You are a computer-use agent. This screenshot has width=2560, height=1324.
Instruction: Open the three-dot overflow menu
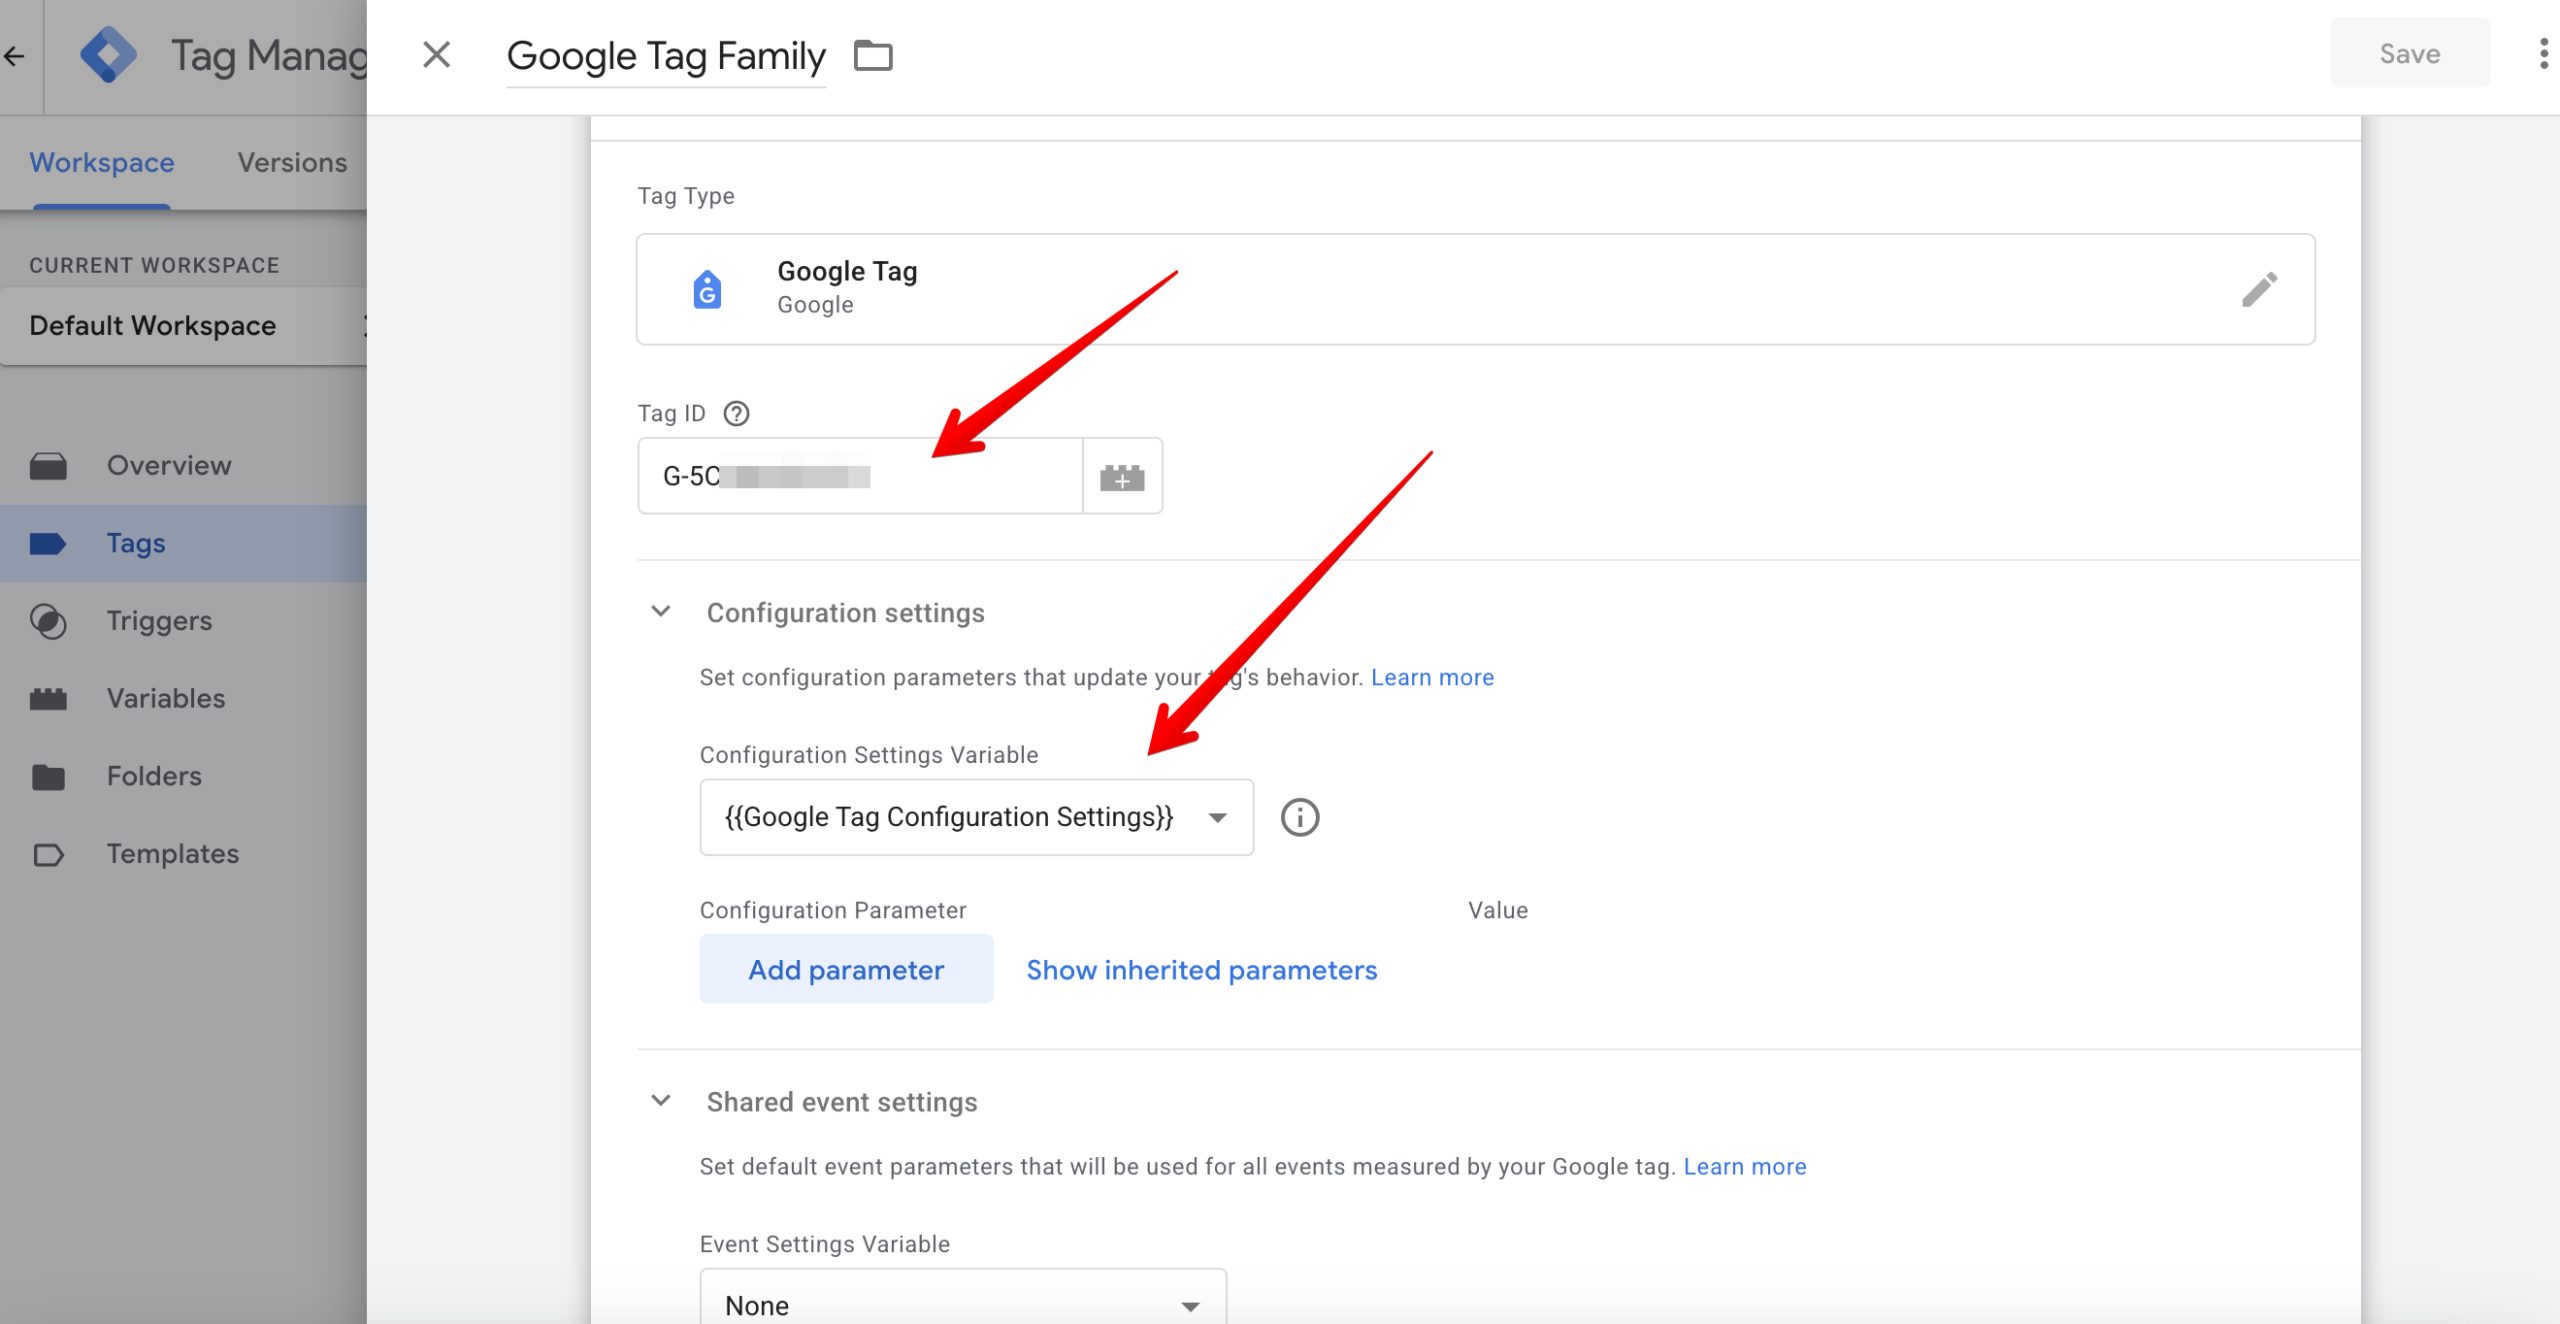pos(2543,55)
